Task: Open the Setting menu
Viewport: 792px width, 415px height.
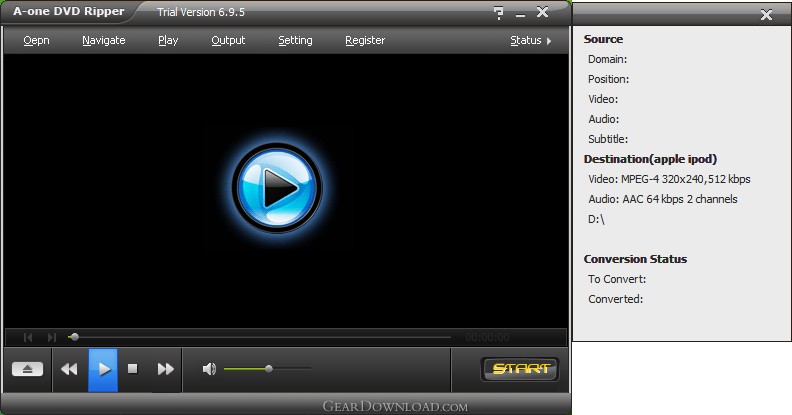Action: tap(295, 40)
